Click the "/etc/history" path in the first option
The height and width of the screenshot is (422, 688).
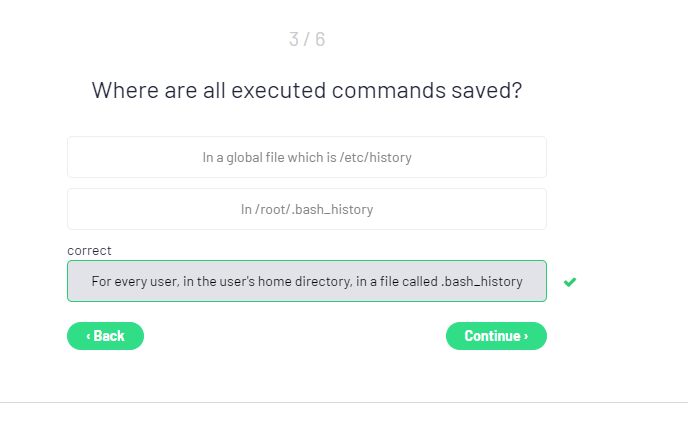(377, 157)
